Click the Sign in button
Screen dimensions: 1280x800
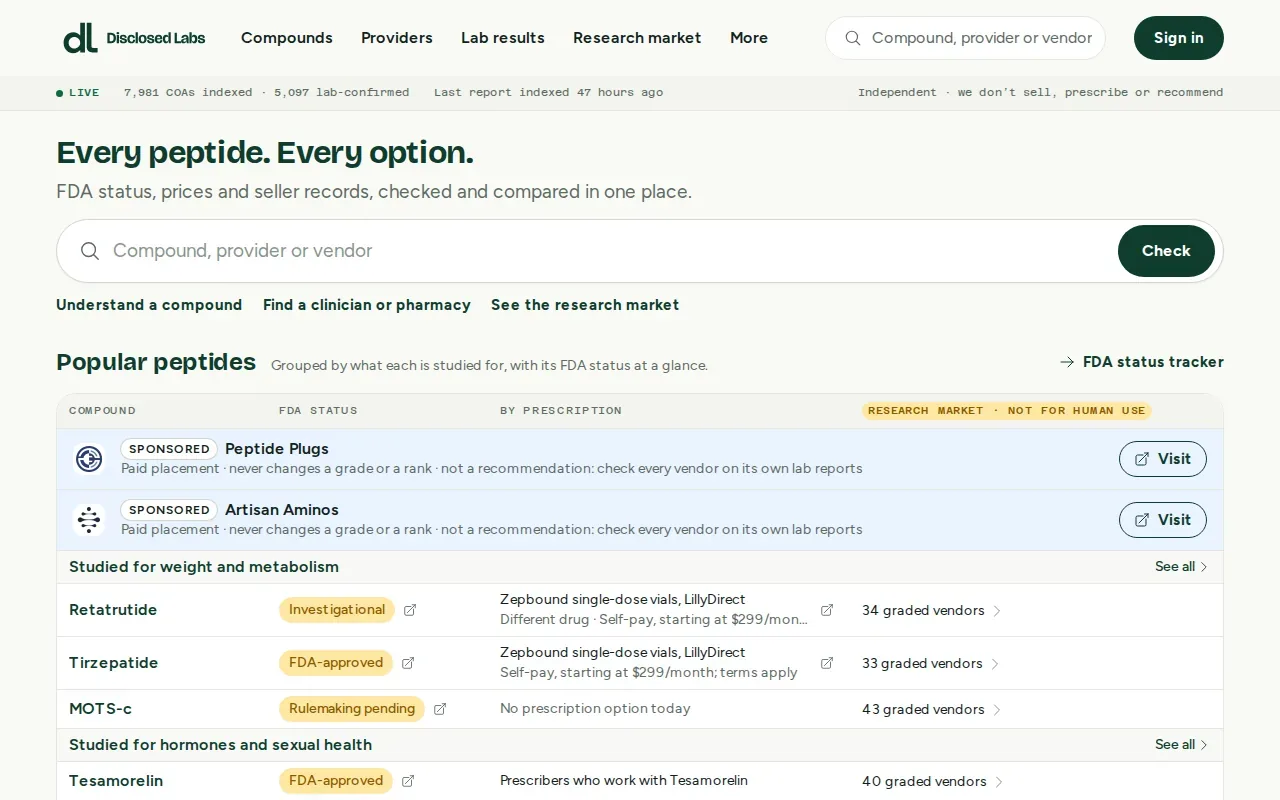[1179, 38]
